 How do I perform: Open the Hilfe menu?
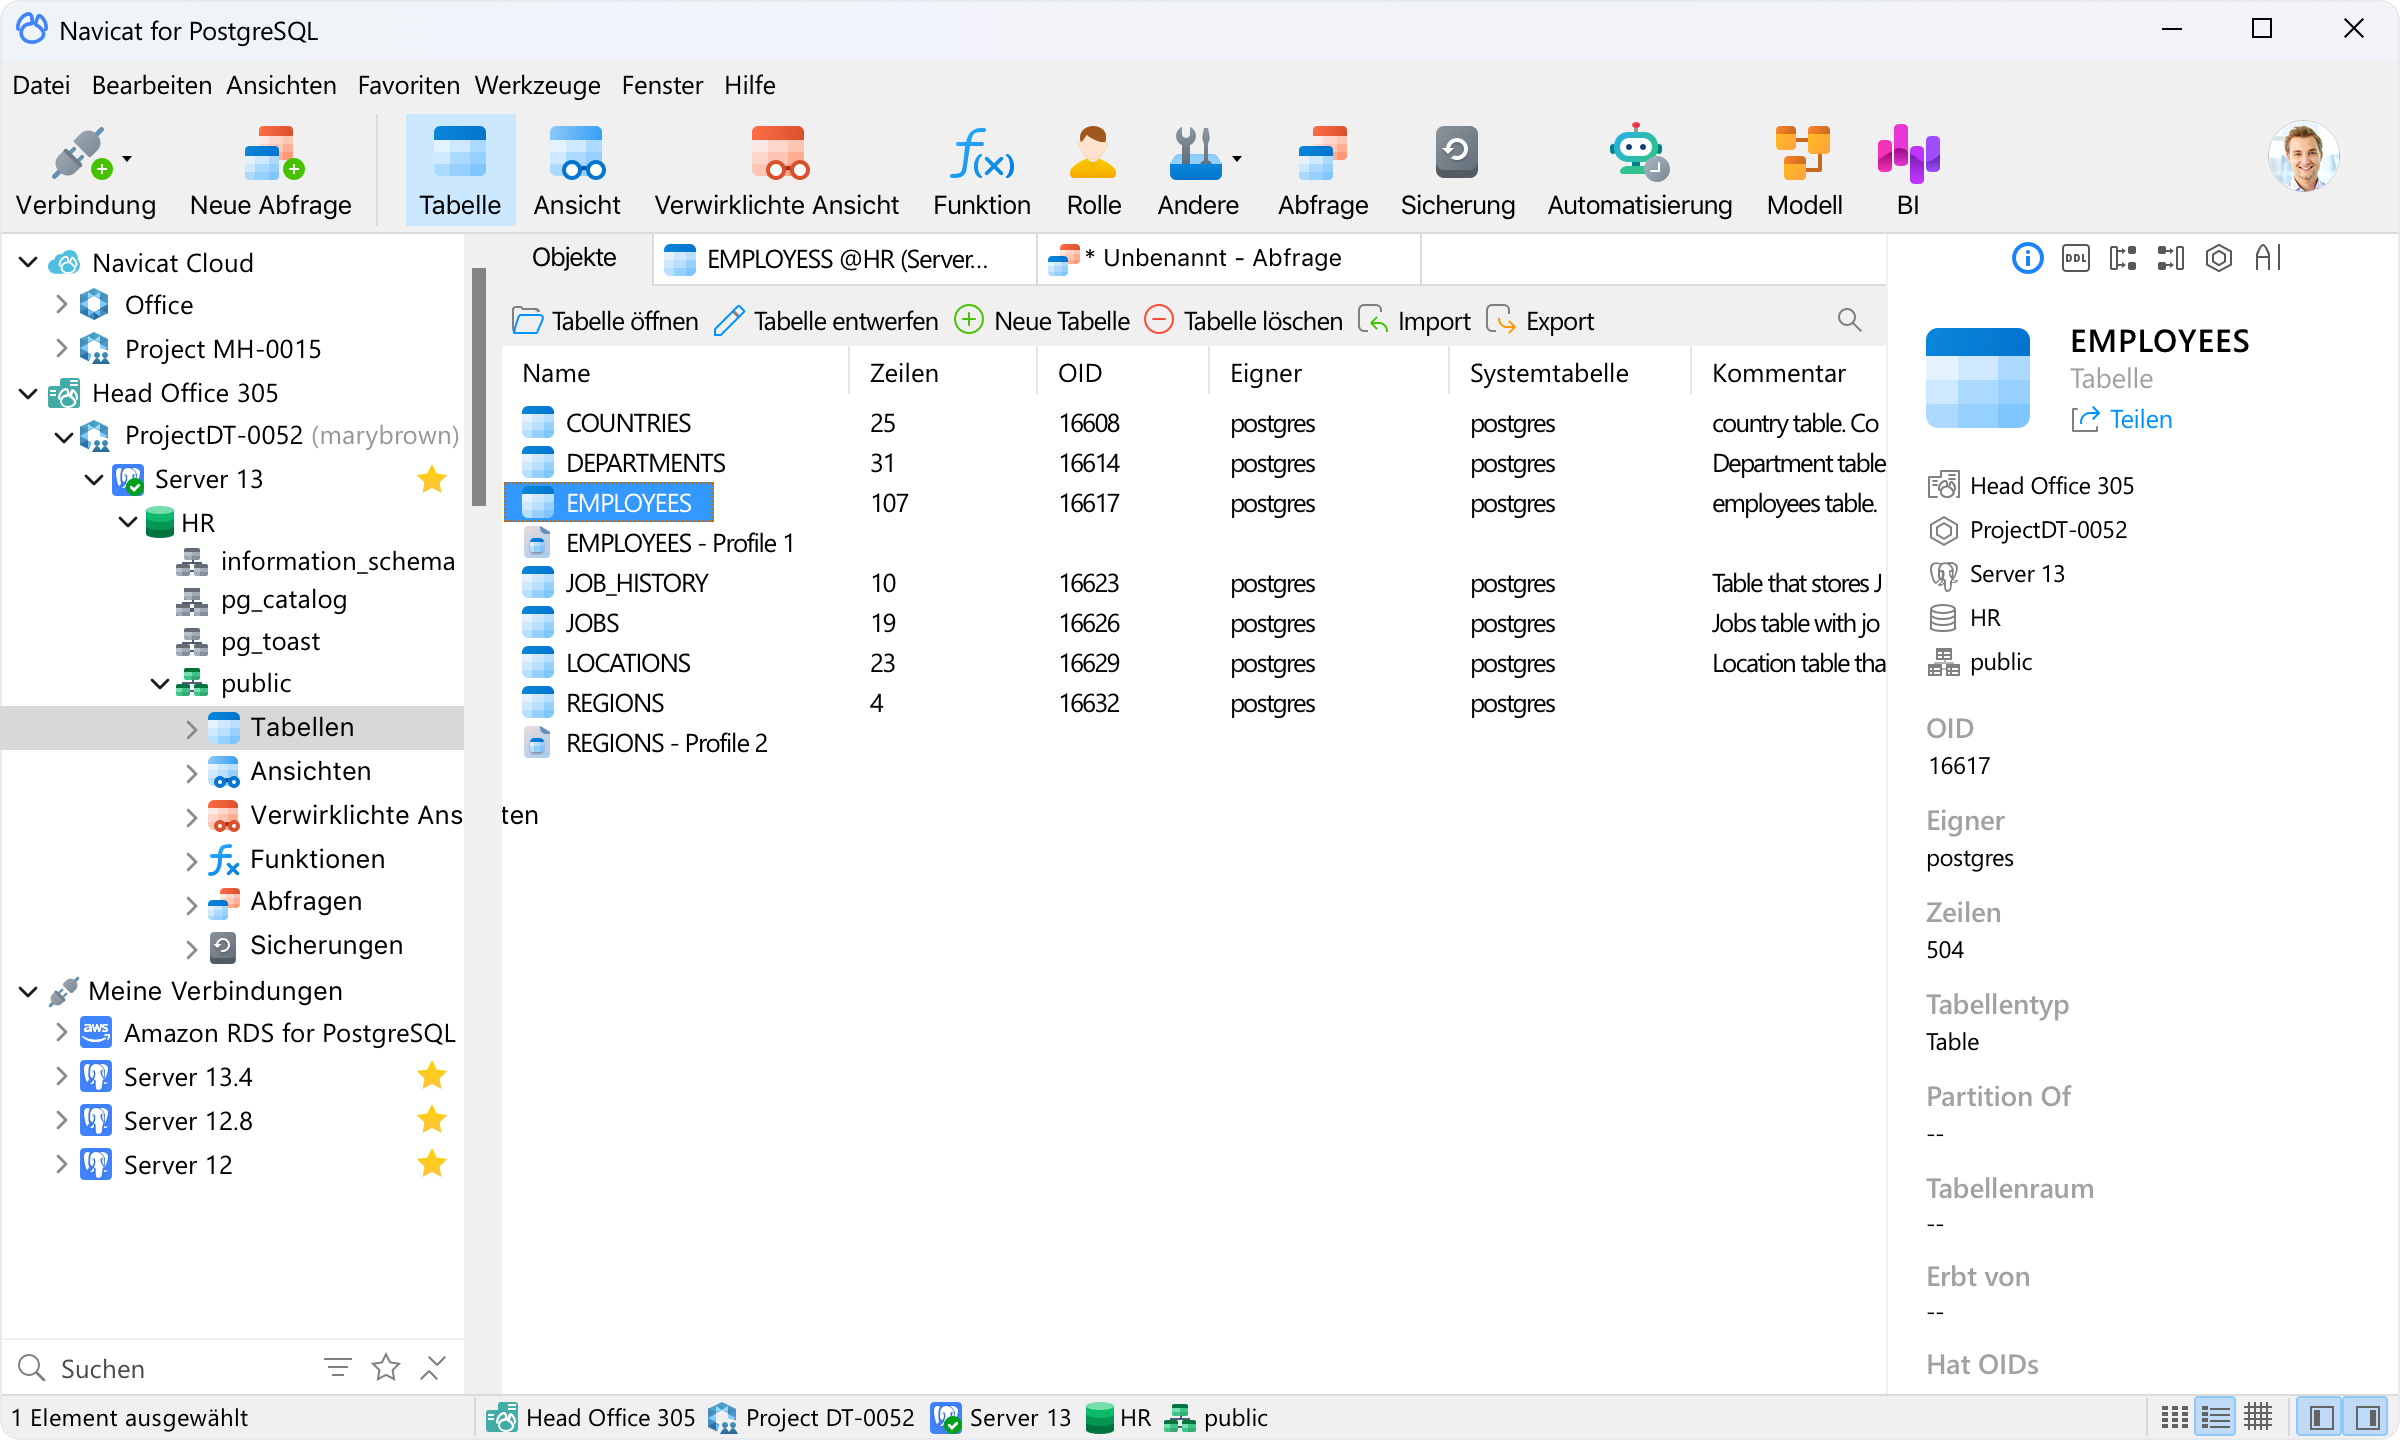(x=750, y=85)
